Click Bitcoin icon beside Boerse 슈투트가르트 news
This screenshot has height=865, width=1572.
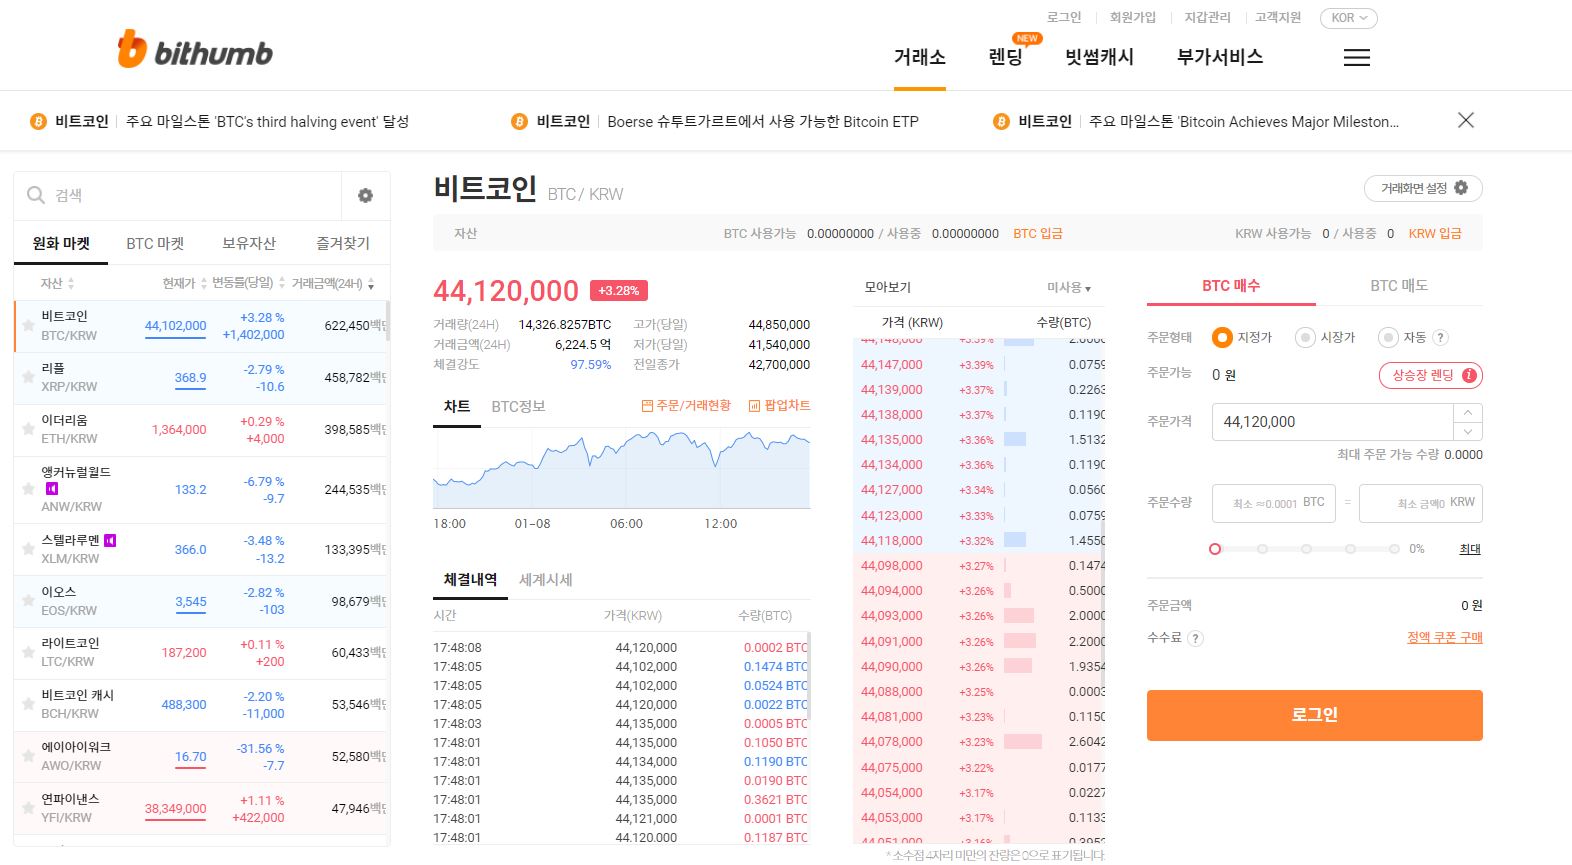pyautogui.click(x=519, y=121)
